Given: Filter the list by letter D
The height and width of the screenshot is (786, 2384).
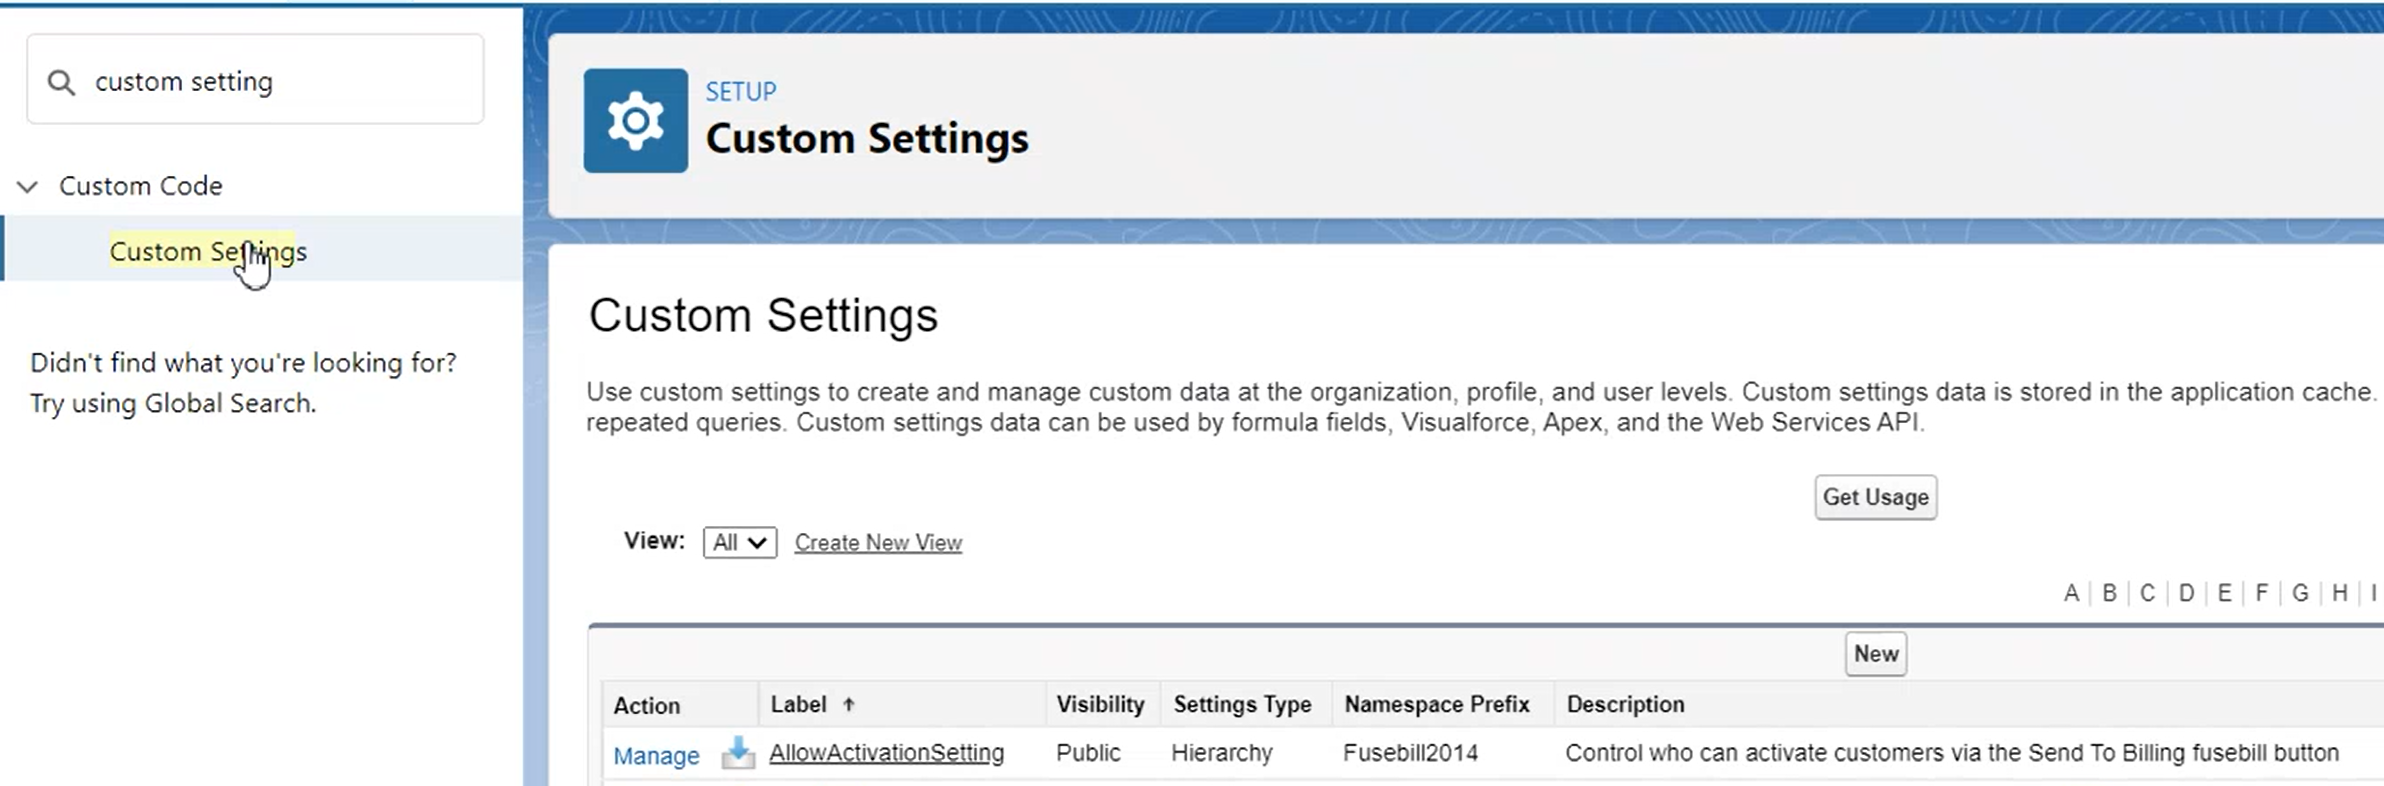Looking at the screenshot, I should pyautogui.click(x=2186, y=593).
